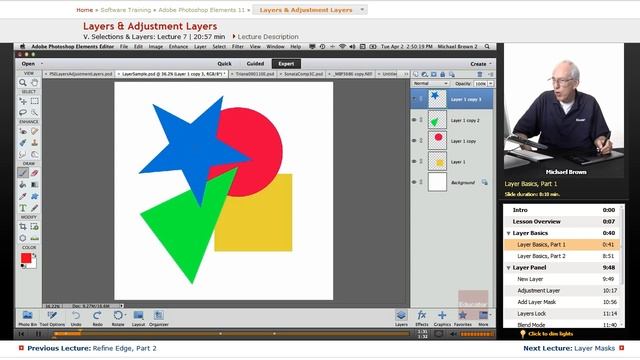The height and width of the screenshot is (360, 640).
Task: Open Previous Lecture: Refine Edge, Part 2
Action: point(91,349)
